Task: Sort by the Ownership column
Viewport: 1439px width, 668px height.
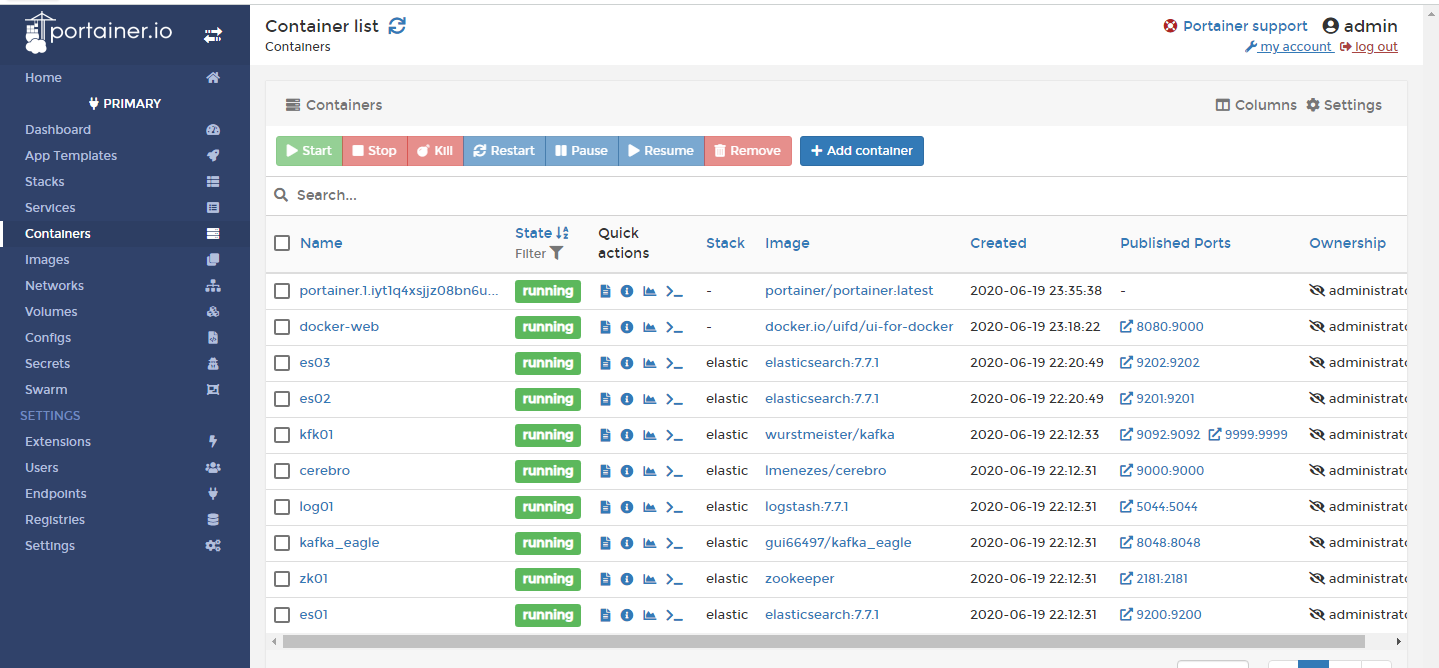Action: click(1347, 243)
